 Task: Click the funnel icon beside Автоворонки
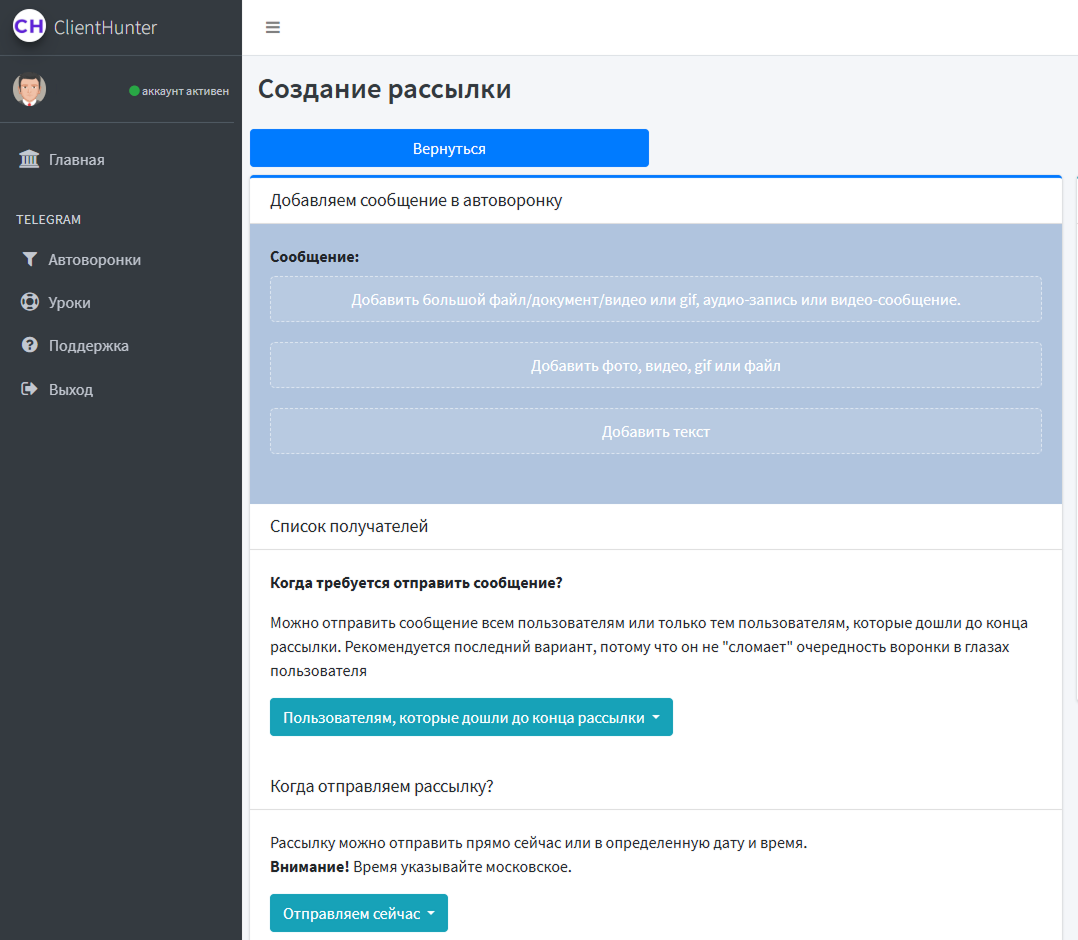coord(30,260)
